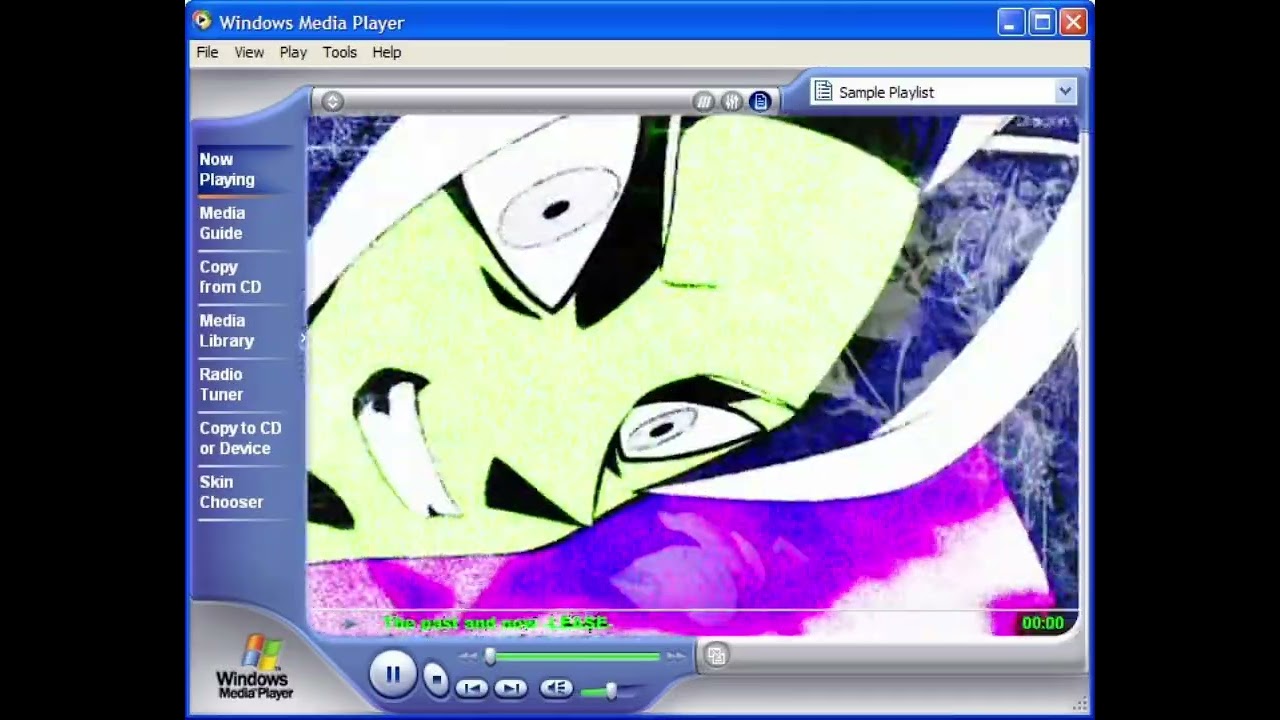Select the Now Playing tab

[x=243, y=169]
